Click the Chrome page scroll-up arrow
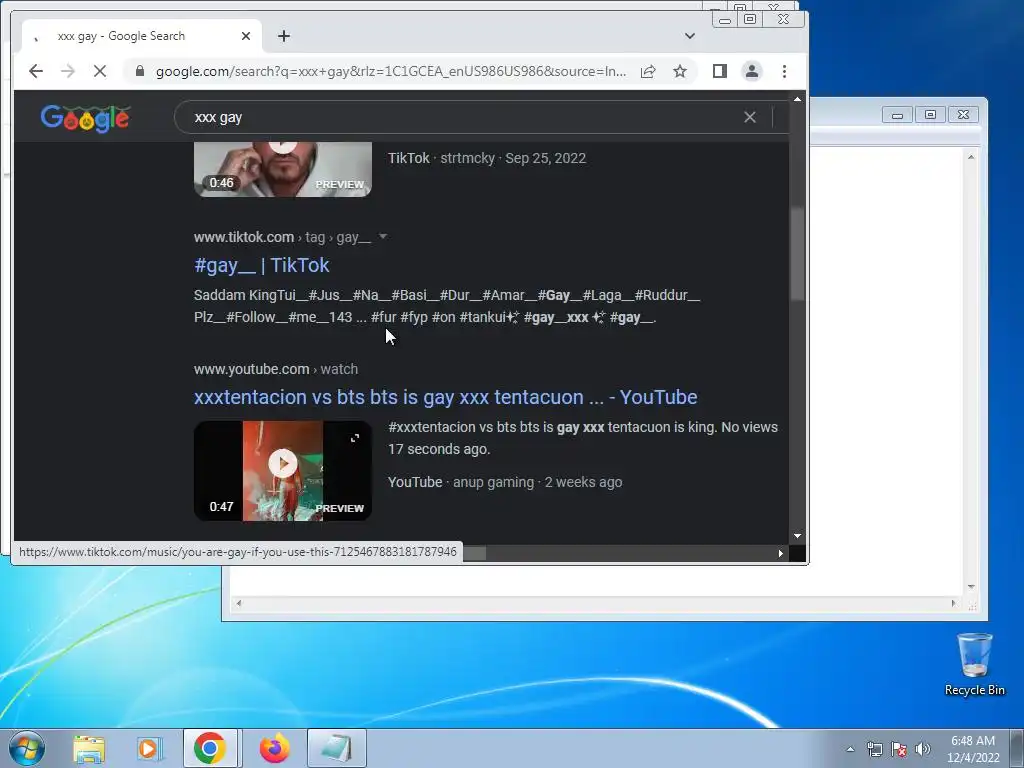This screenshot has height=768, width=1024. pyautogui.click(x=797, y=99)
